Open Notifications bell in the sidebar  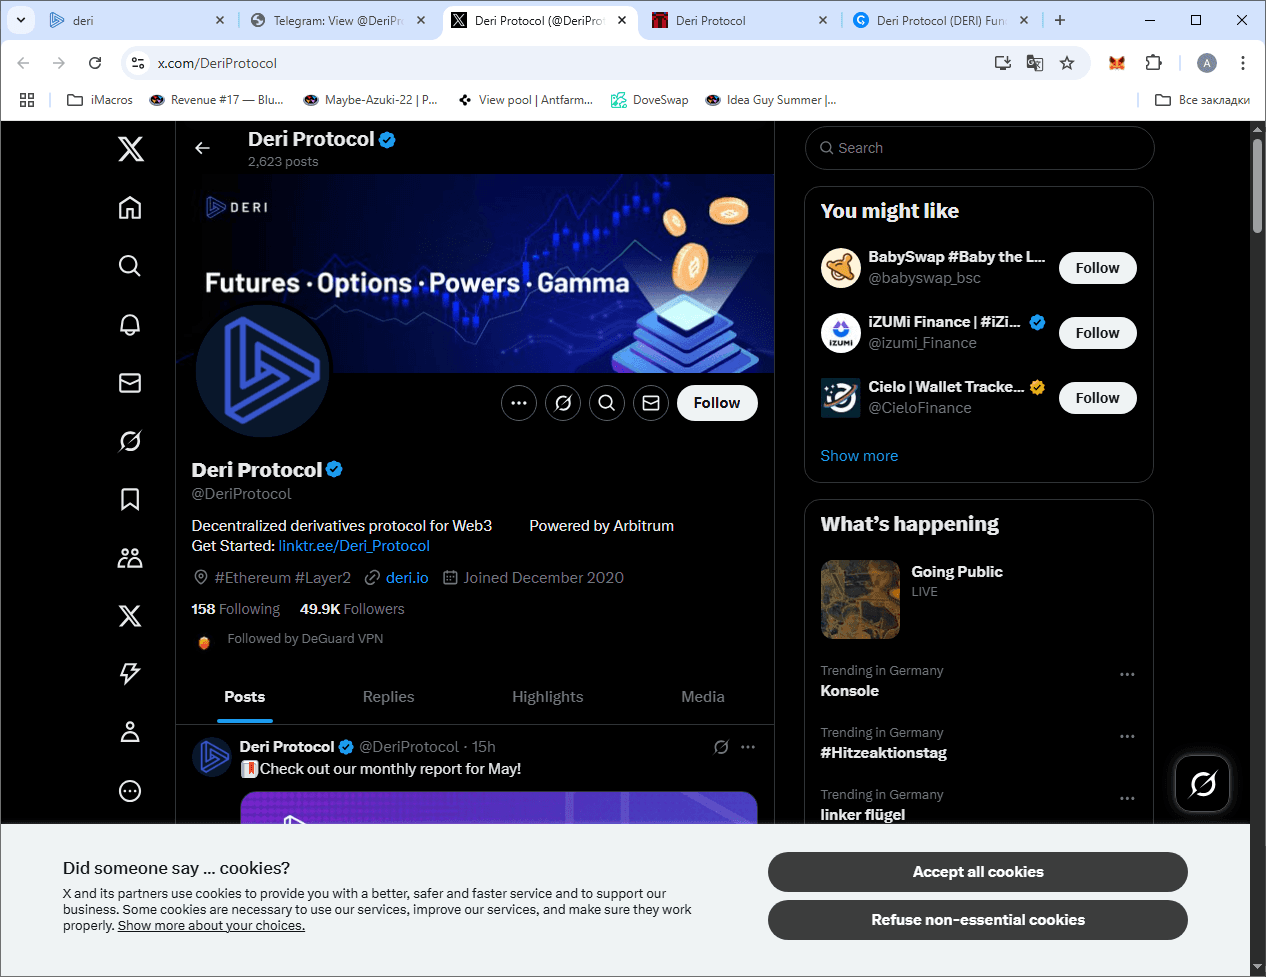[130, 324]
